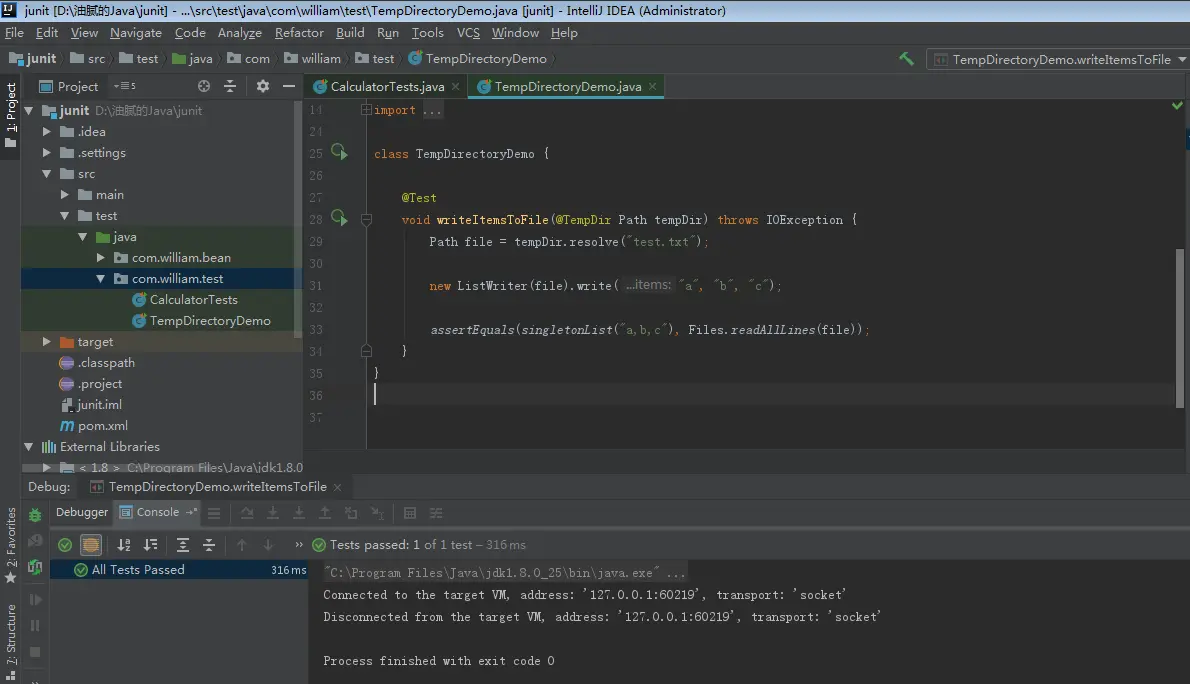Switch to the Debugger tab
The image size is (1190, 684).
point(82,512)
